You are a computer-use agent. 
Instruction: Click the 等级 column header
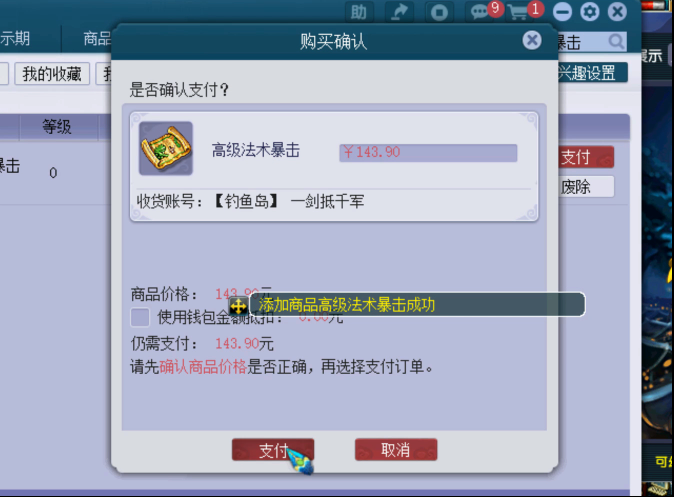click(57, 127)
